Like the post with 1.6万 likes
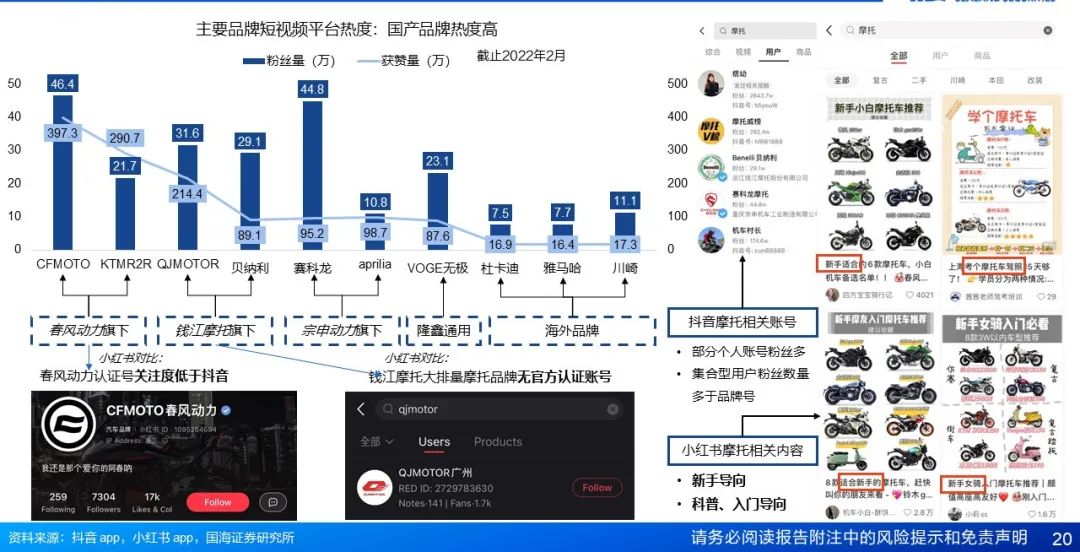The height and width of the screenshot is (552, 1080). (x=1031, y=514)
